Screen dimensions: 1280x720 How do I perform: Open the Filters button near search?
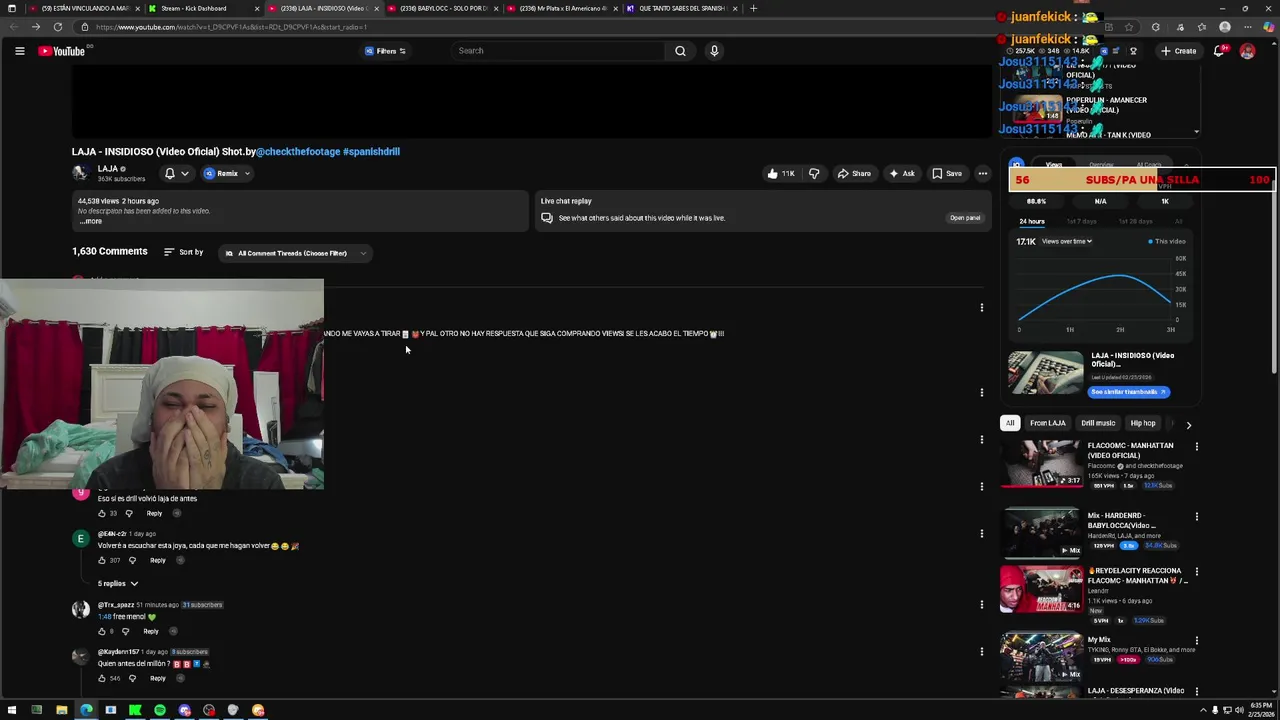386,51
